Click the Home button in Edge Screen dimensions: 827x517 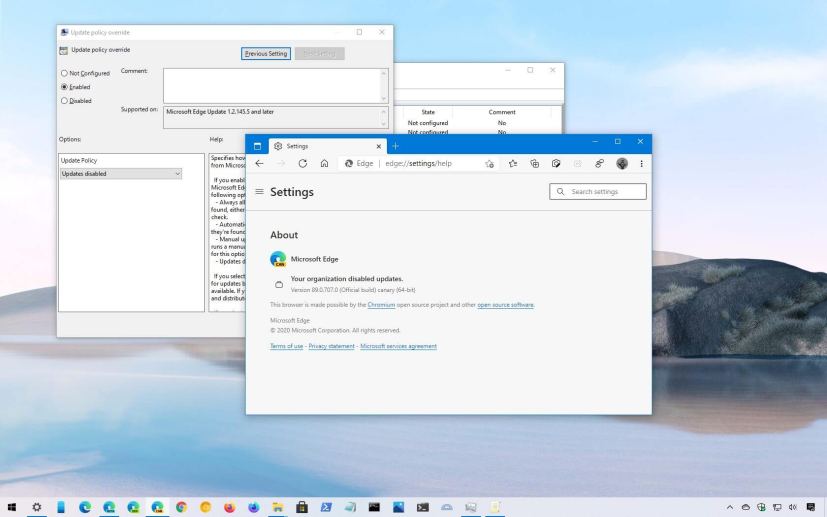[326, 164]
